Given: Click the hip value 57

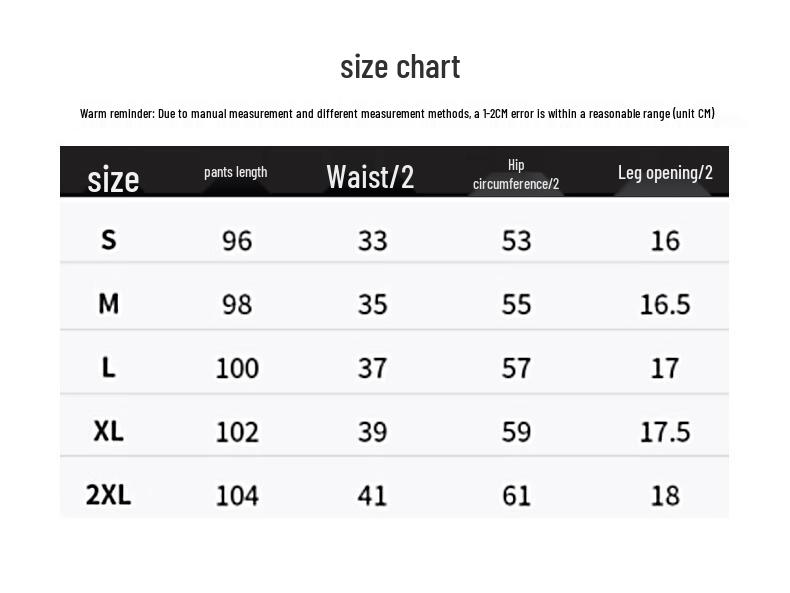Looking at the screenshot, I should pyautogui.click(x=516, y=368).
